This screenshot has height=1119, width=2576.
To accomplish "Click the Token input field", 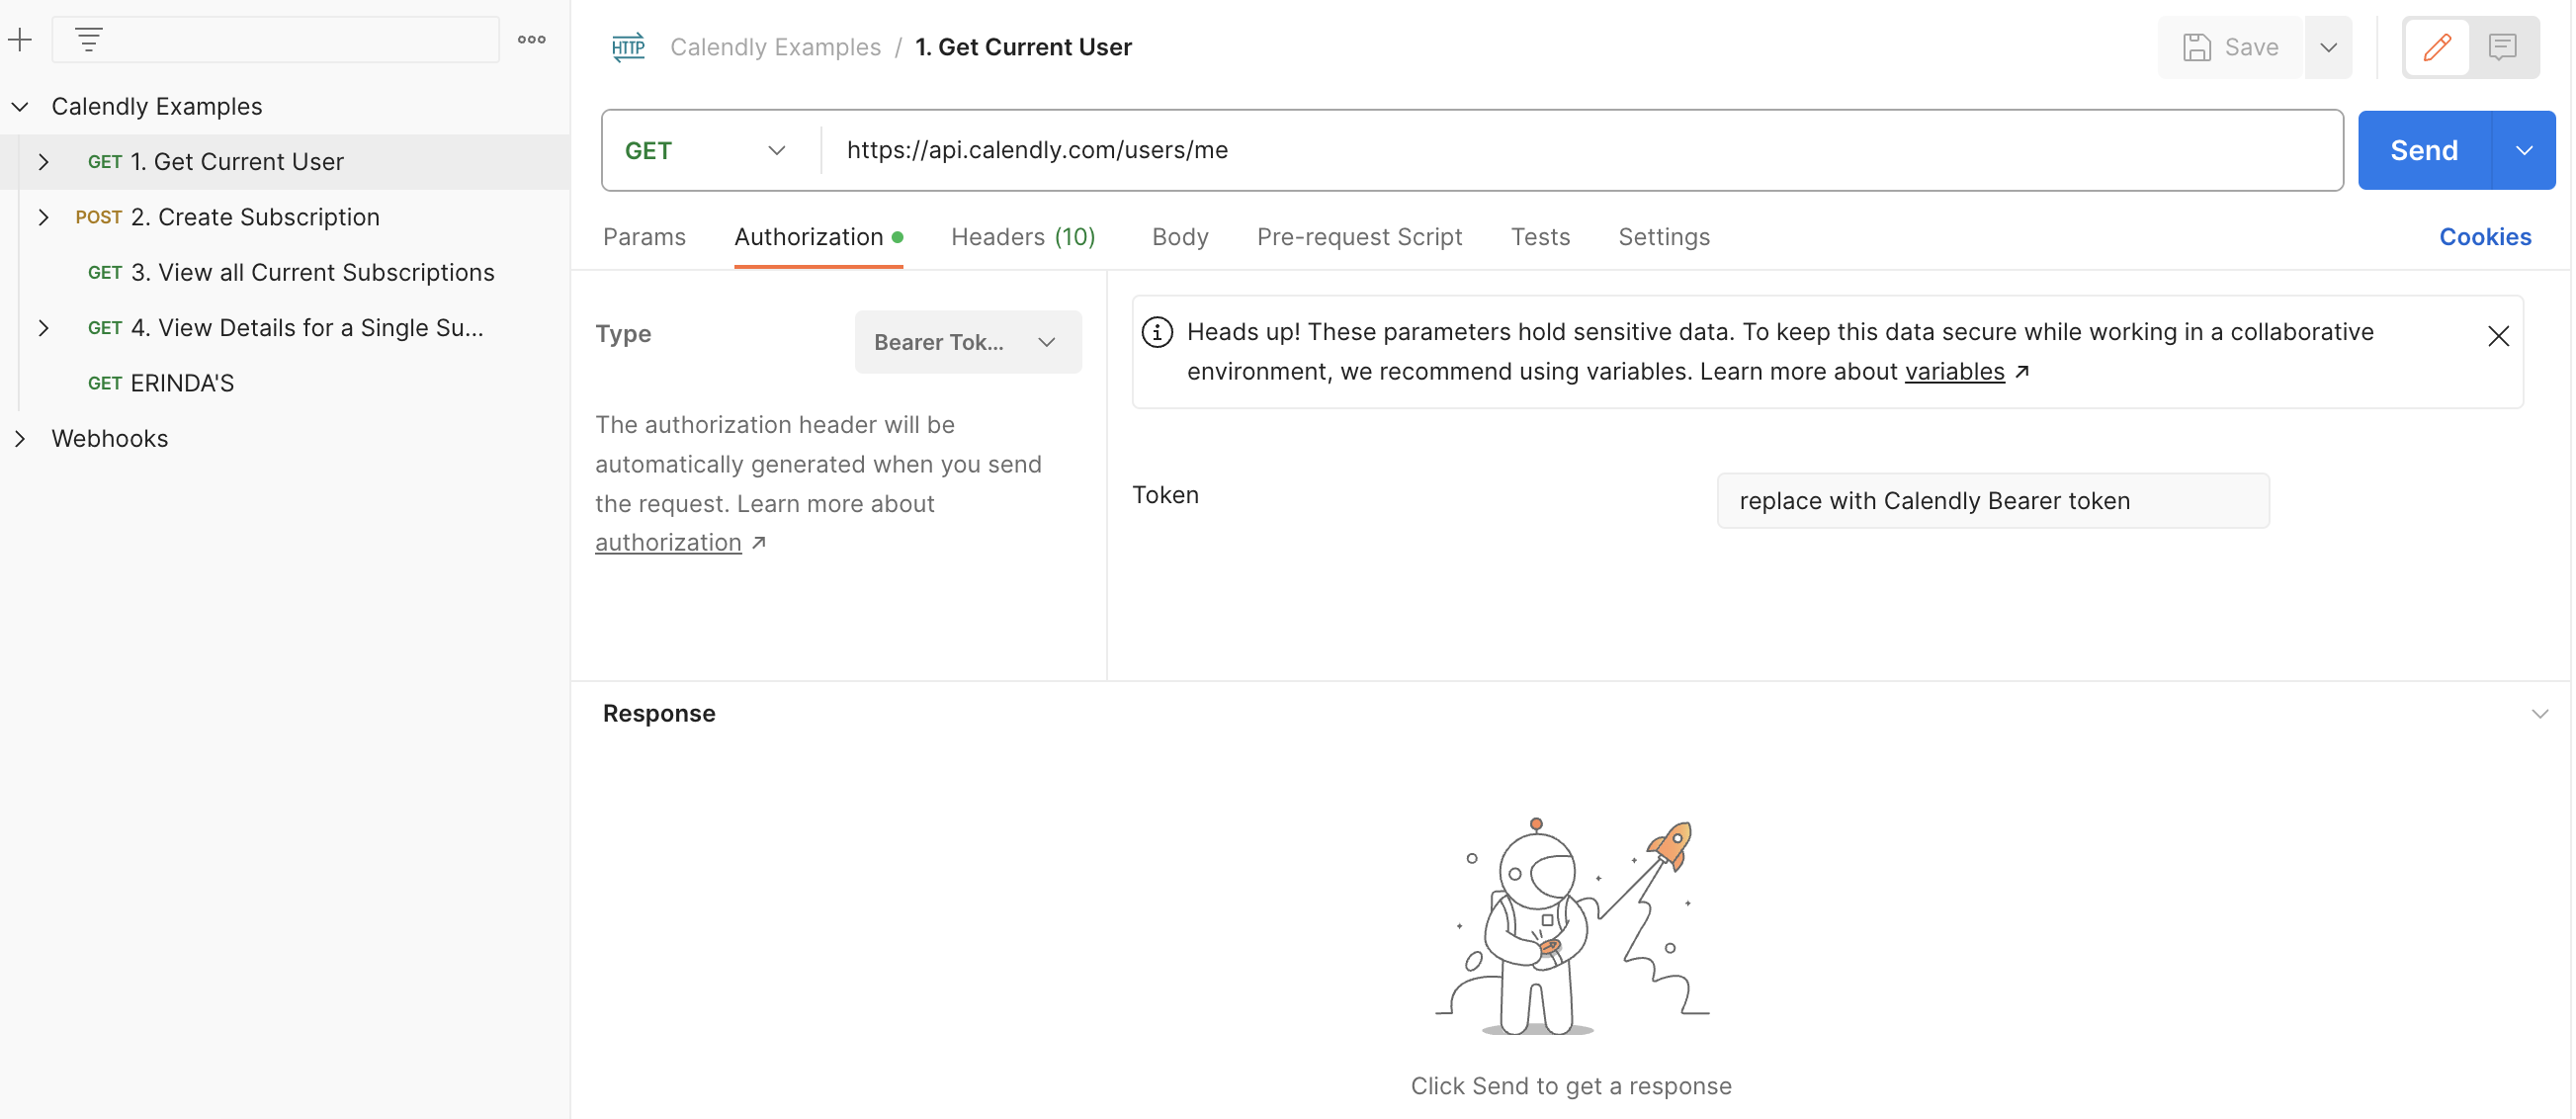I will (1992, 501).
